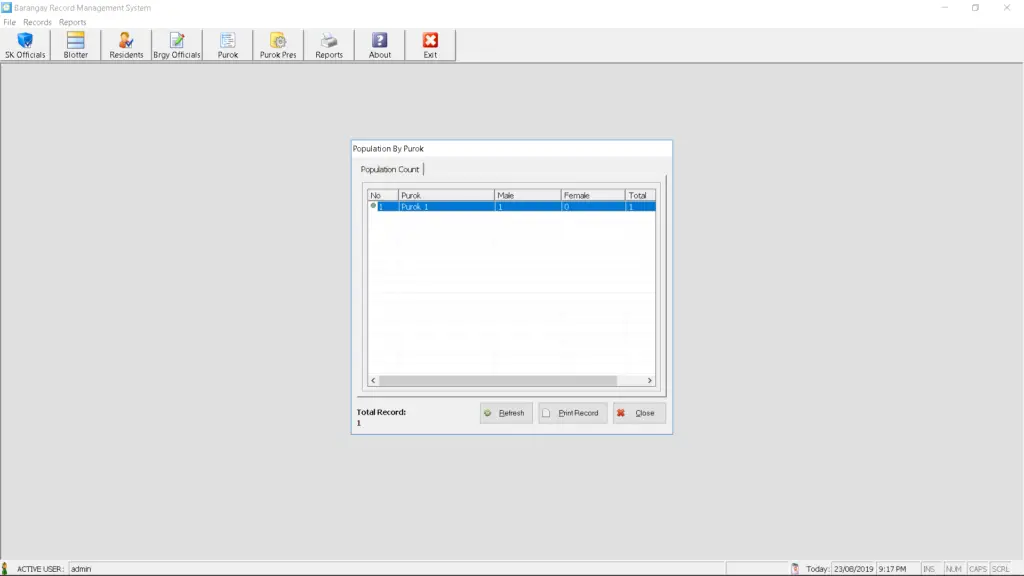Open the Reports menu
This screenshot has height=576, width=1024.
tap(71, 21)
